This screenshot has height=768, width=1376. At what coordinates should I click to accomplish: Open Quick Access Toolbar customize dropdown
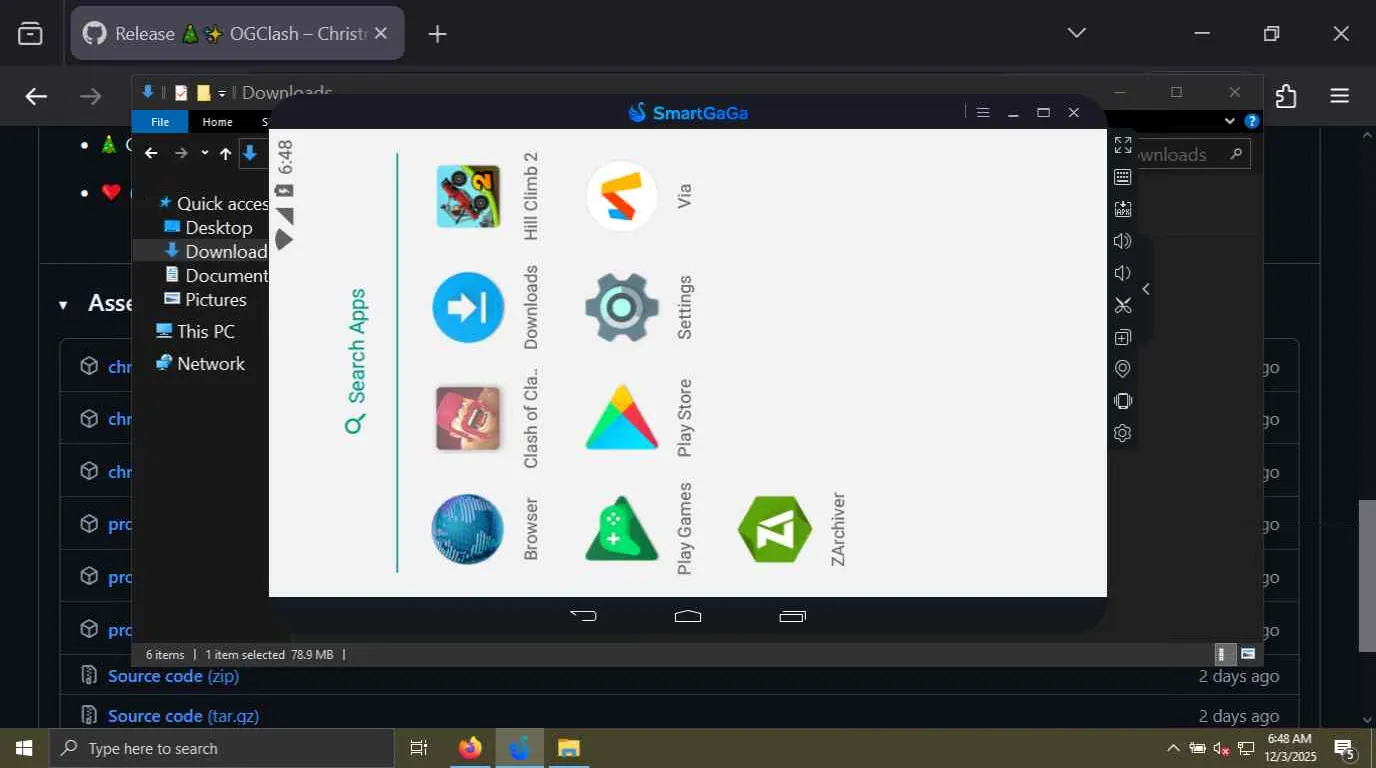222,93
